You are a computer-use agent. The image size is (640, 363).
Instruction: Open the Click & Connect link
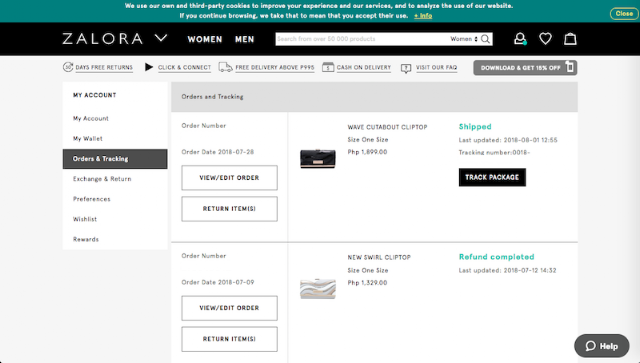click(x=184, y=68)
